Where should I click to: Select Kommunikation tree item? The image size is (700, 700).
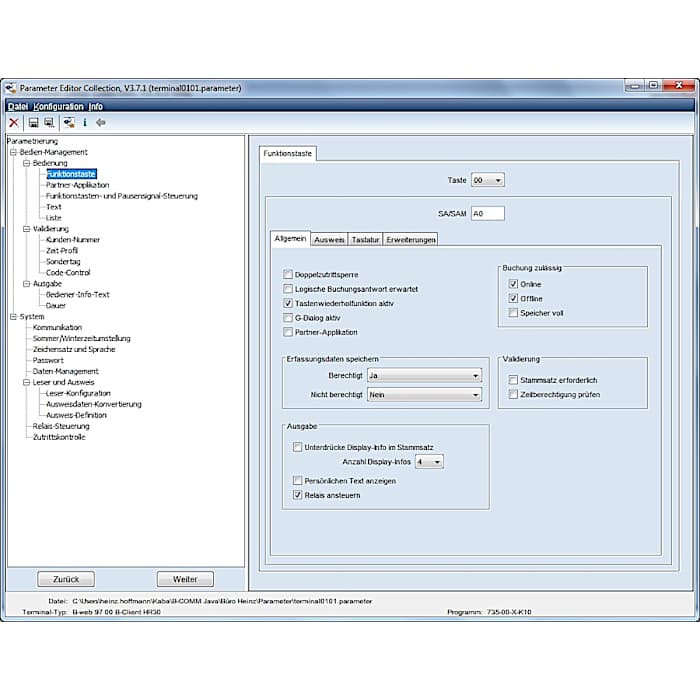(x=57, y=327)
